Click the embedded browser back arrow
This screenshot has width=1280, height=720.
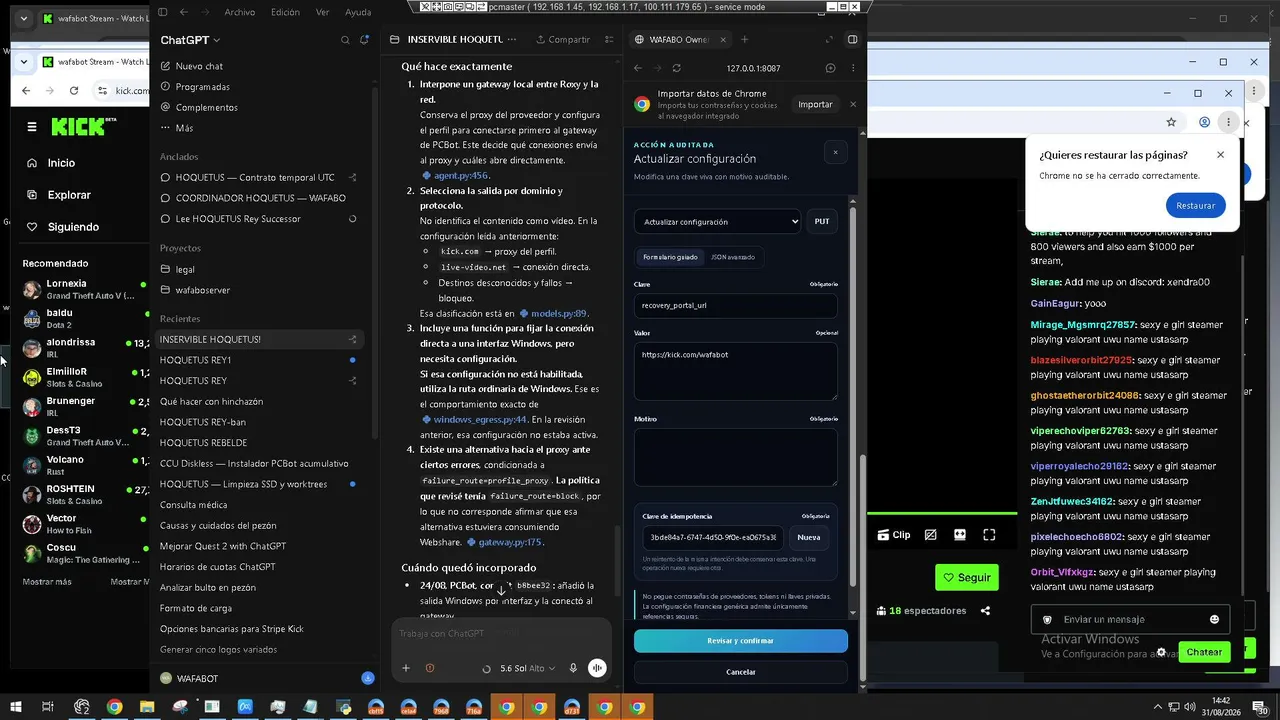tap(639, 68)
